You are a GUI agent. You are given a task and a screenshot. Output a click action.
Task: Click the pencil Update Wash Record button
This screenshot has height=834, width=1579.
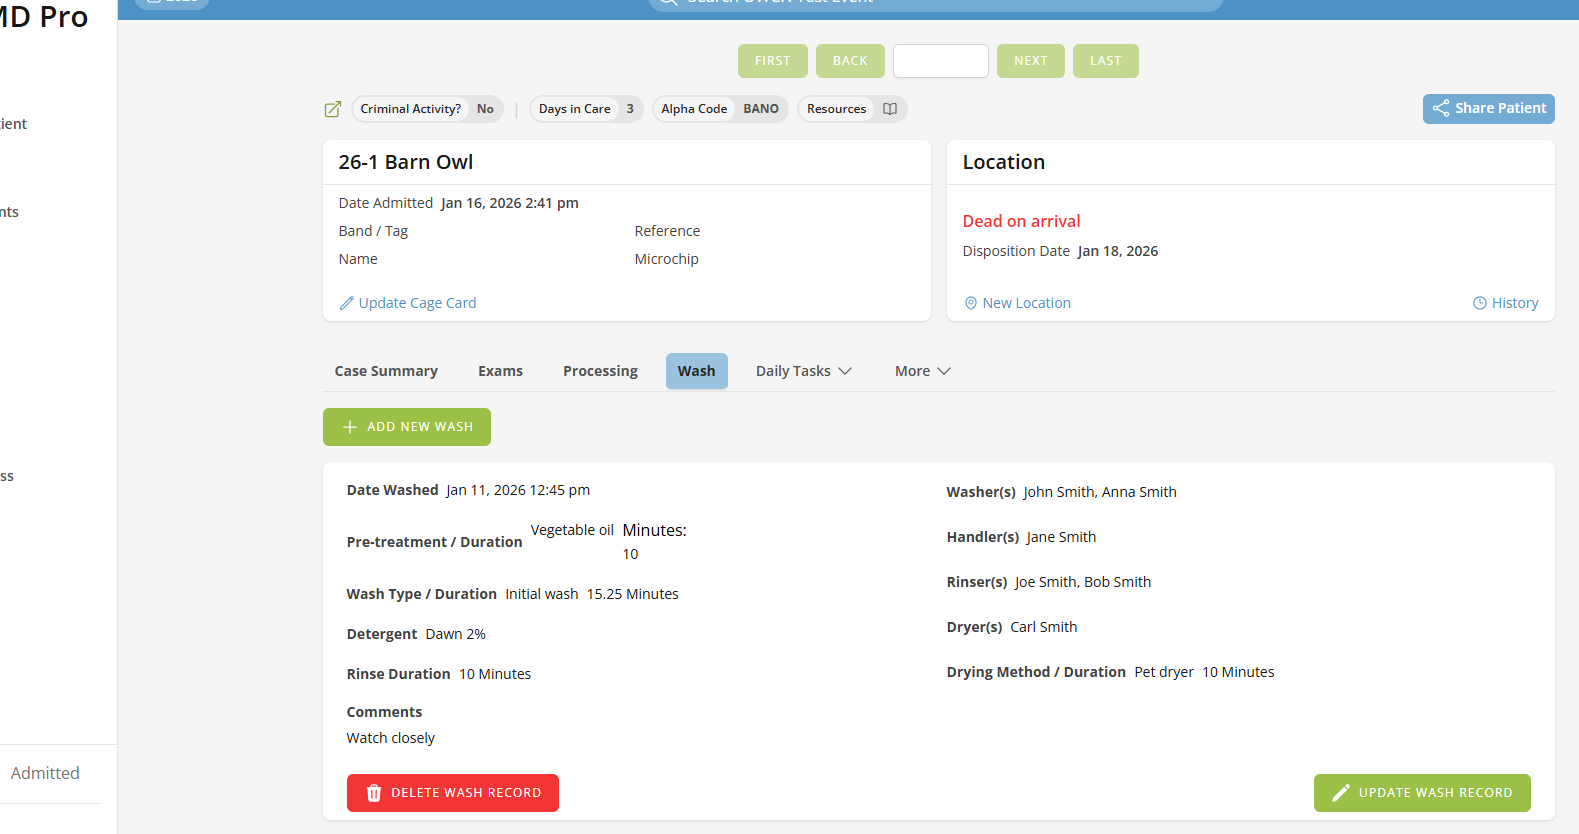click(1422, 793)
